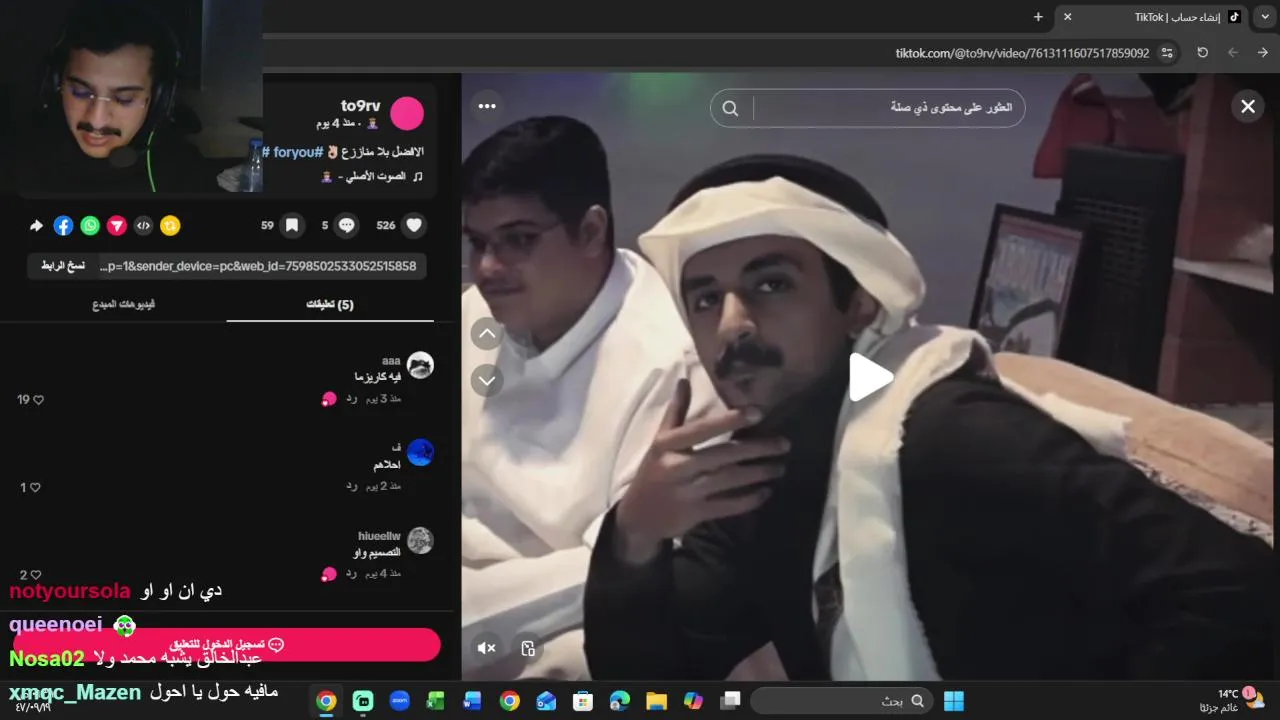Image resolution: width=1280 pixels, height=720 pixels.
Task: Play the TikTok video
Action: pos(871,378)
